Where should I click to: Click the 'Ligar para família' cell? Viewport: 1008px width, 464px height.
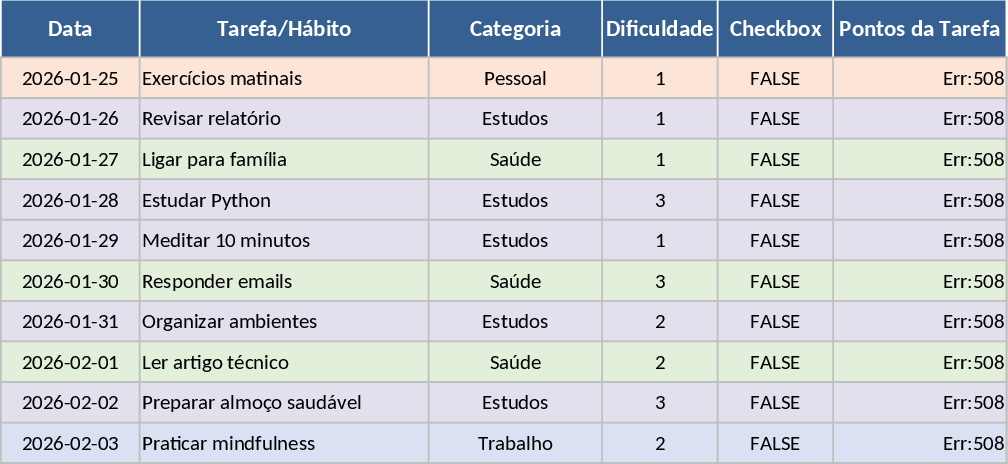tap(284, 159)
